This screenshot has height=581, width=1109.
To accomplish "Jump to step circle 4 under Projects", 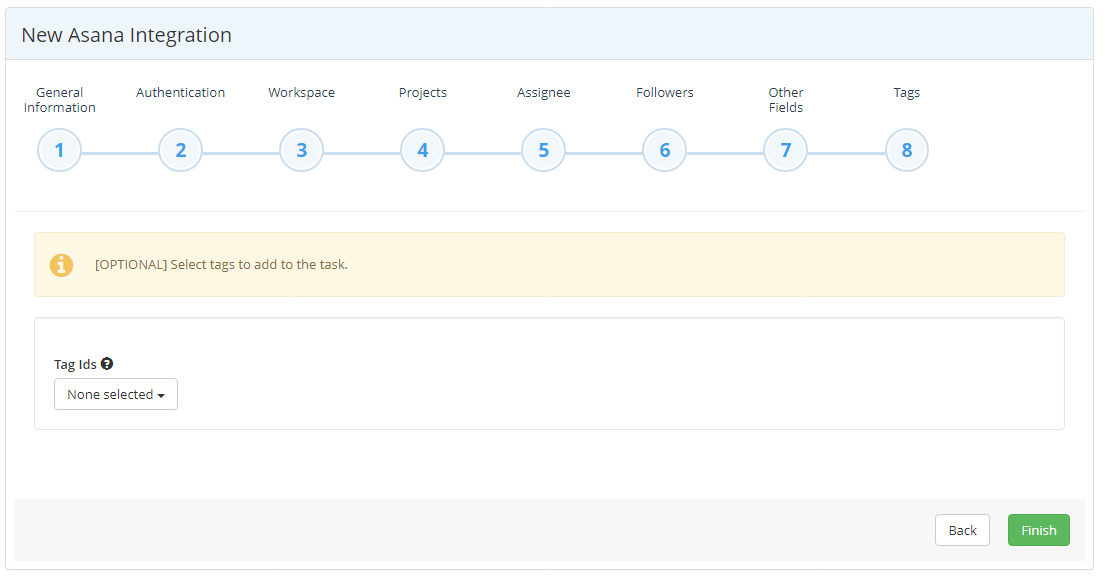I will pos(422,149).
